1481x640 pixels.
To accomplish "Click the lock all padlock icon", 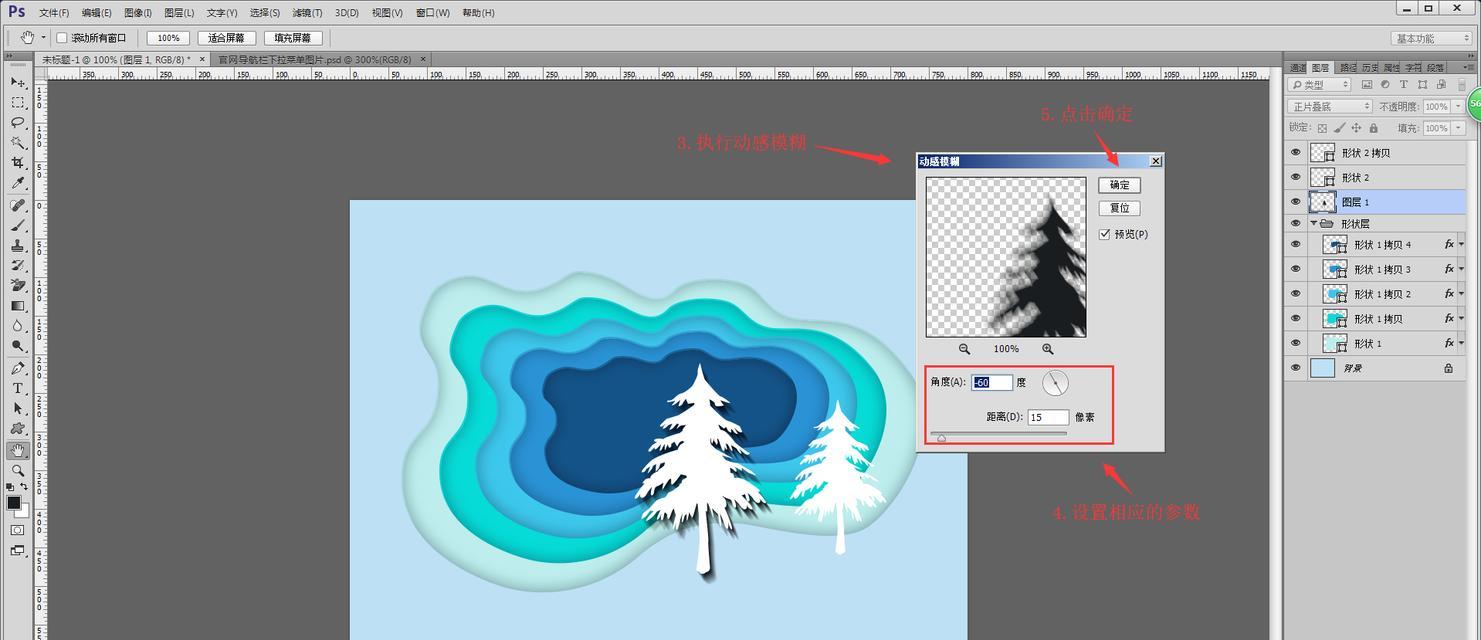I will 1373,128.
